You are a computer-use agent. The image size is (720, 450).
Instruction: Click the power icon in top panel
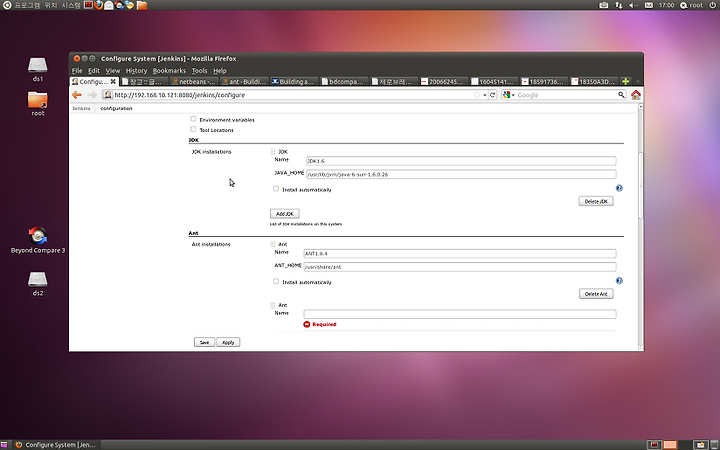tap(713, 5)
